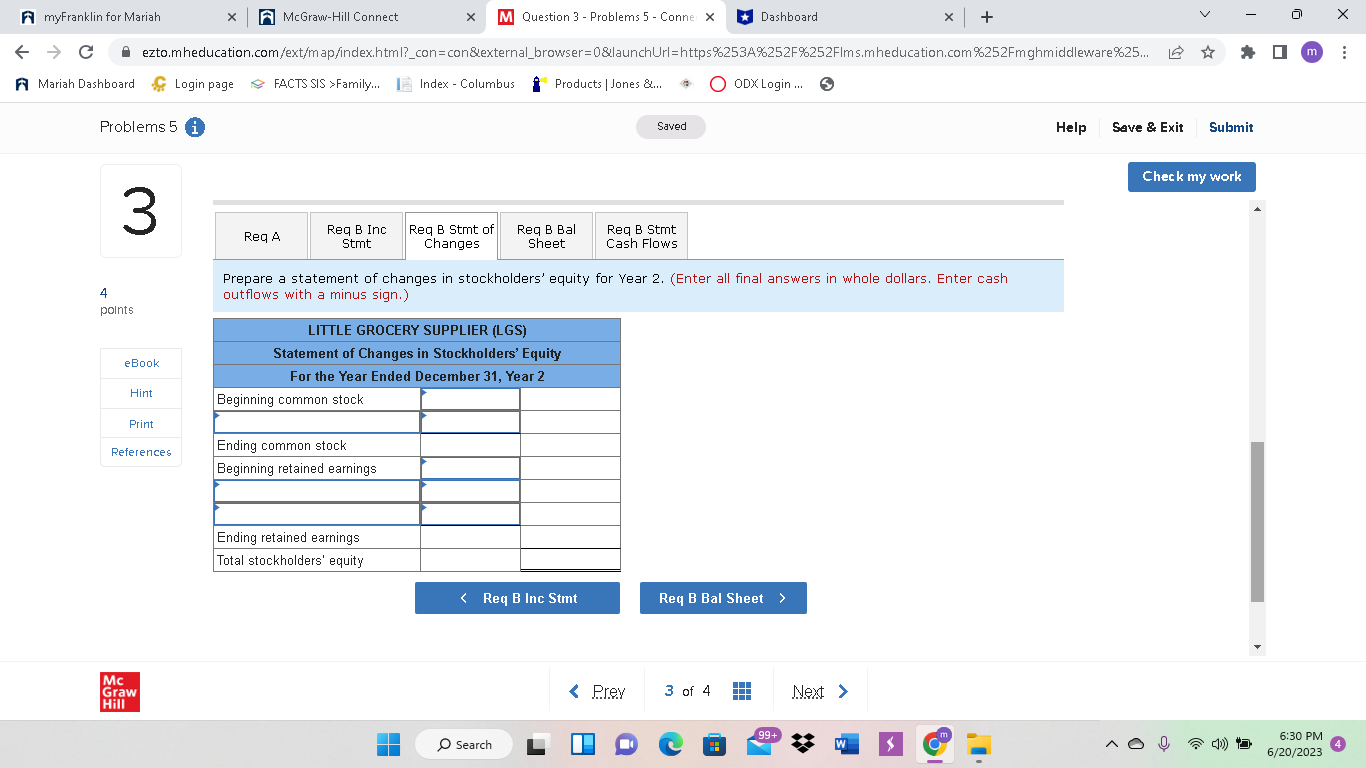Open the Chrome extensions puzzle icon
Viewport: 1366px width, 768px height.
click(1249, 52)
